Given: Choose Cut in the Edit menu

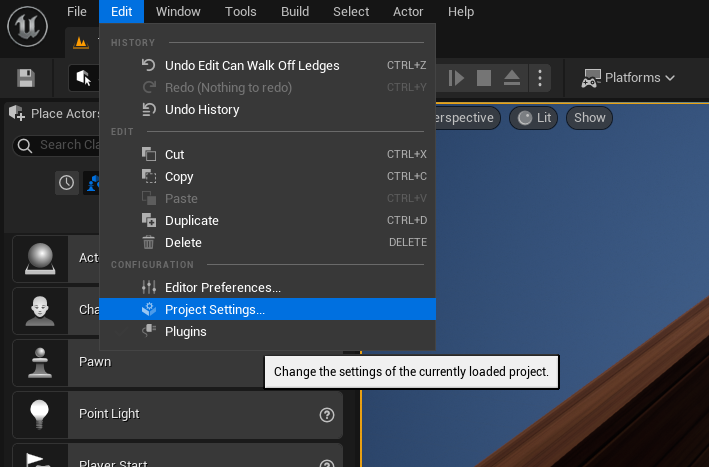Looking at the screenshot, I should click(175, 154).
